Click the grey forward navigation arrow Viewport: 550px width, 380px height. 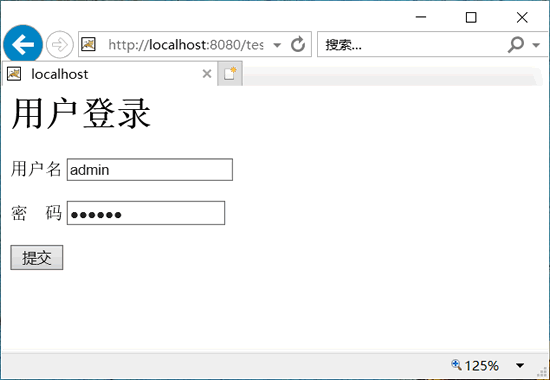click(x=60, y=45)
